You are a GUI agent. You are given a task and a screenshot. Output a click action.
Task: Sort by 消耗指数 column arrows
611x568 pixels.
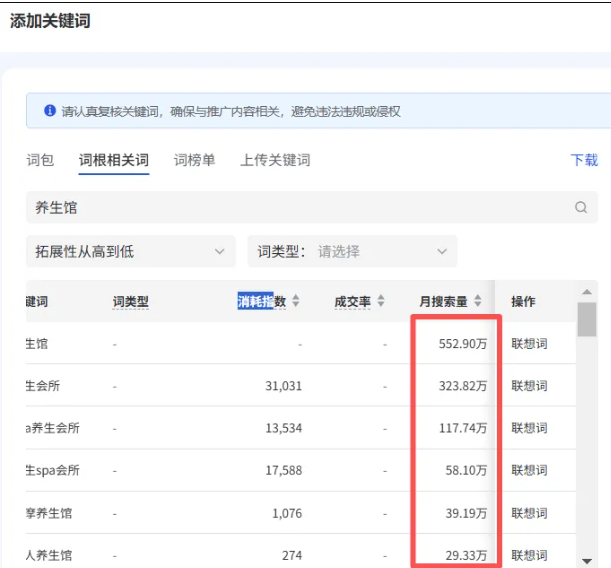tap(296, 301)
